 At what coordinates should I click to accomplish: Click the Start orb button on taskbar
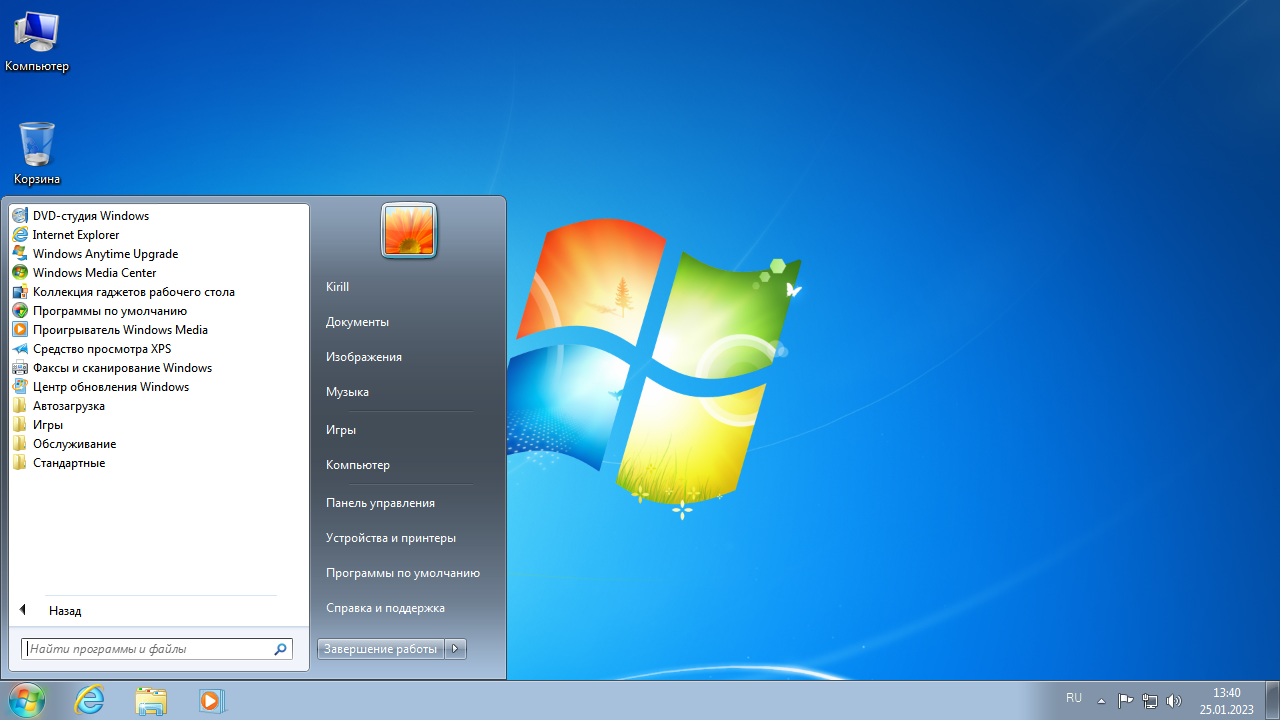pos(26,700)
